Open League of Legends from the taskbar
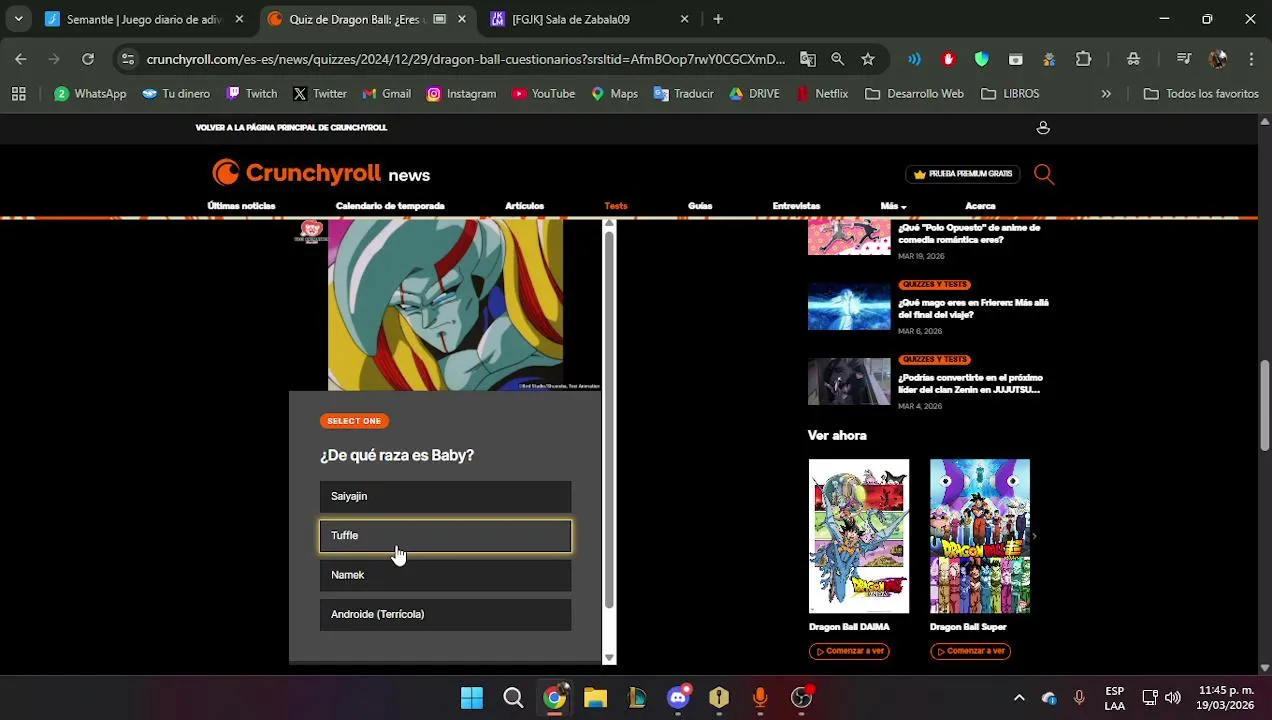 [637, 697]
